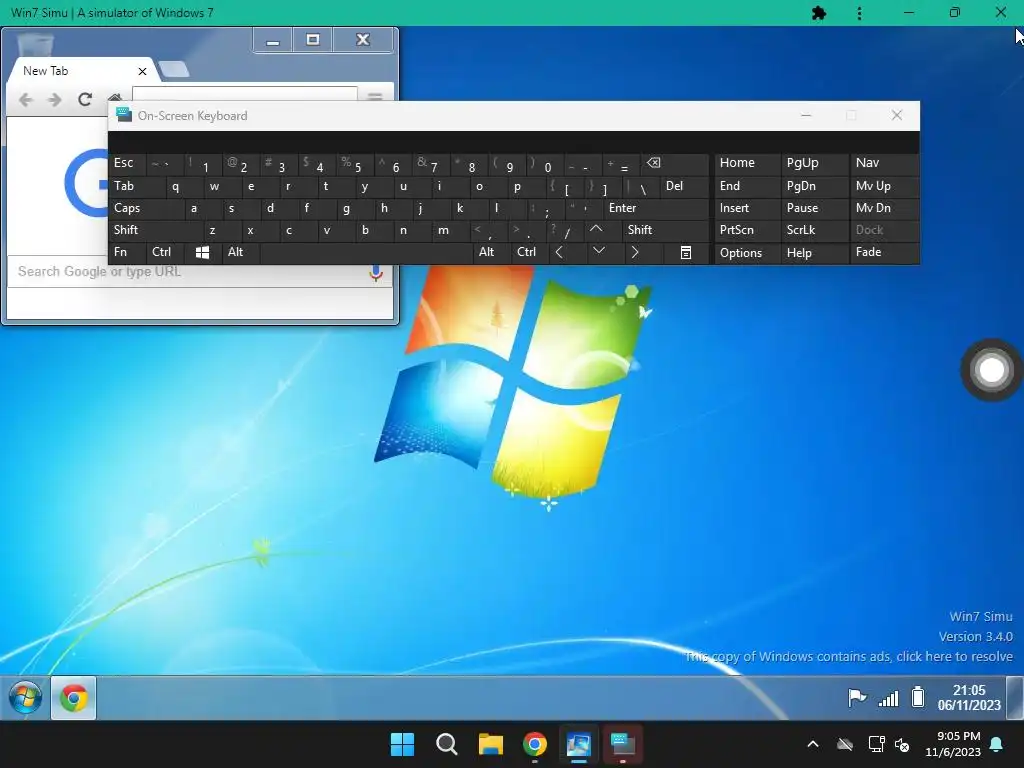Image resolution: width=1024 pixels, height=768 pixels.
Task: Click the Chrome forward arrow
Action: (55, 99)
